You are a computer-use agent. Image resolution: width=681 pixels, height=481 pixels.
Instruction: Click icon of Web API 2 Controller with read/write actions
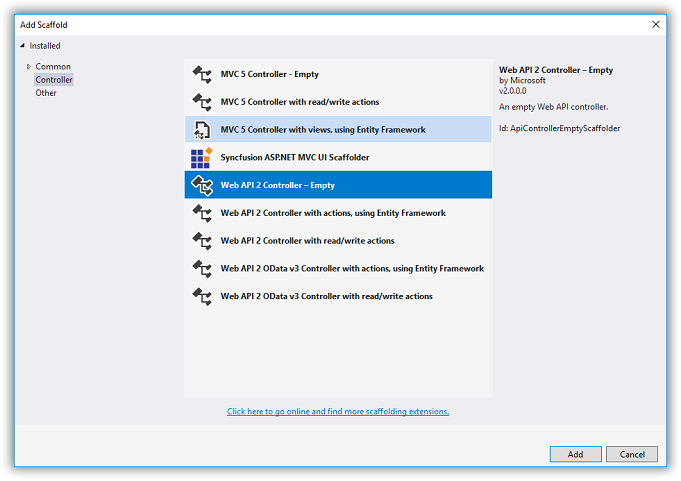point(202,241)
